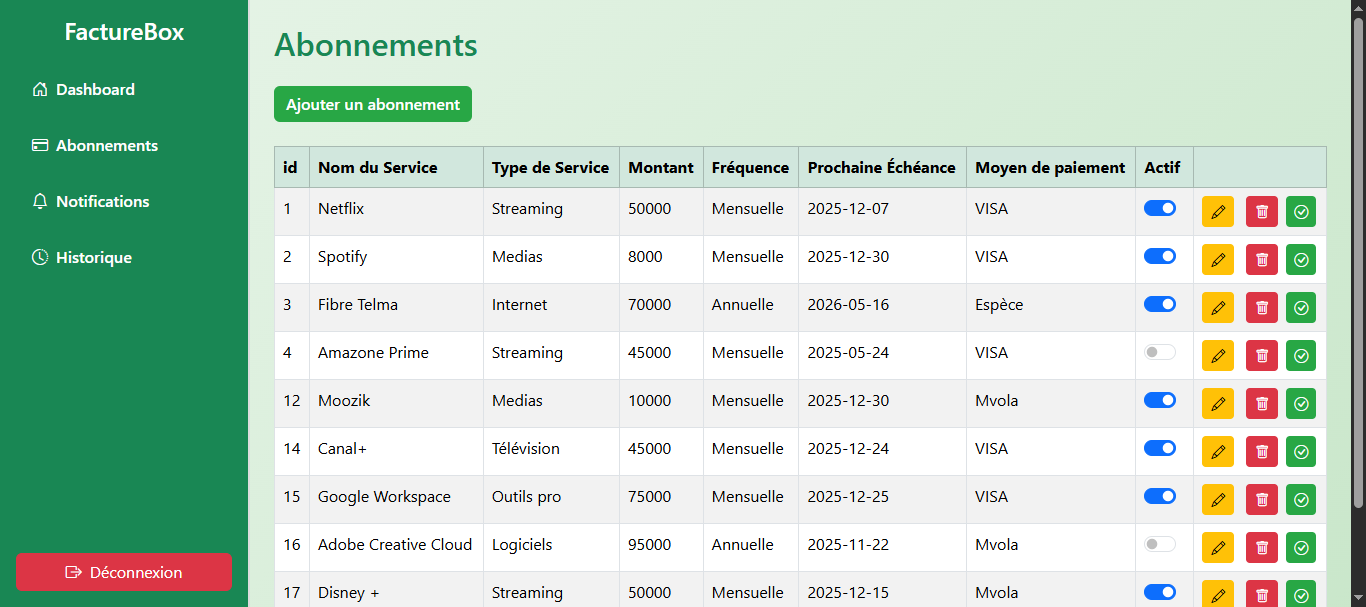Enable the Actif switch for Amazone Prime
The height and width of the screenshot is (607, 1366).
[x=1160, y=352]
